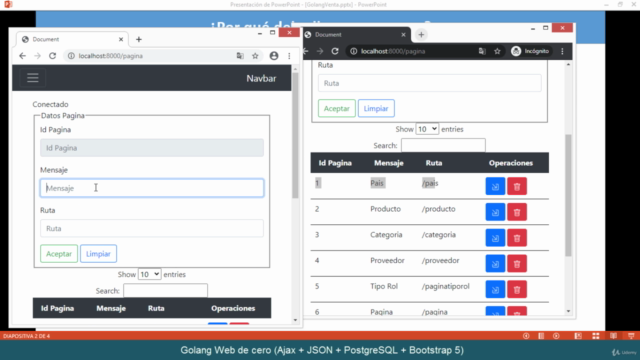The width and height of the screenshot is (640, 360).
Task: Select /paginatiporol route cell
Action: (x=445, y=286)
